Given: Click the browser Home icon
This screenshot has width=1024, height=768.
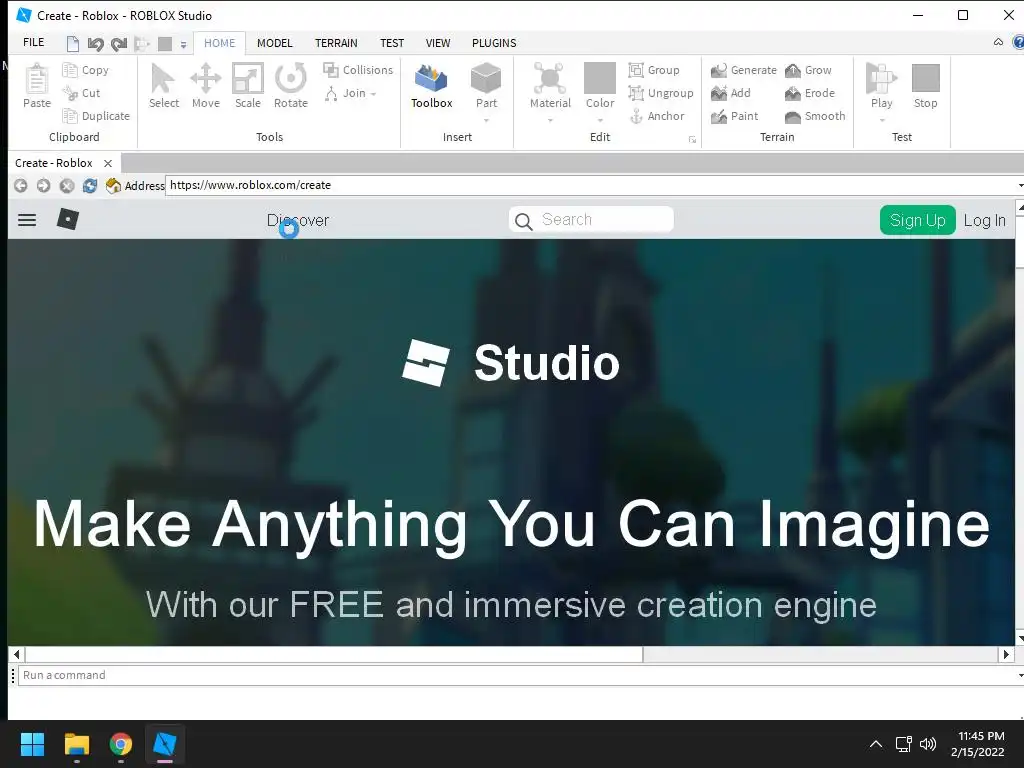Looking at the screenshot, I should pos(113,185).
